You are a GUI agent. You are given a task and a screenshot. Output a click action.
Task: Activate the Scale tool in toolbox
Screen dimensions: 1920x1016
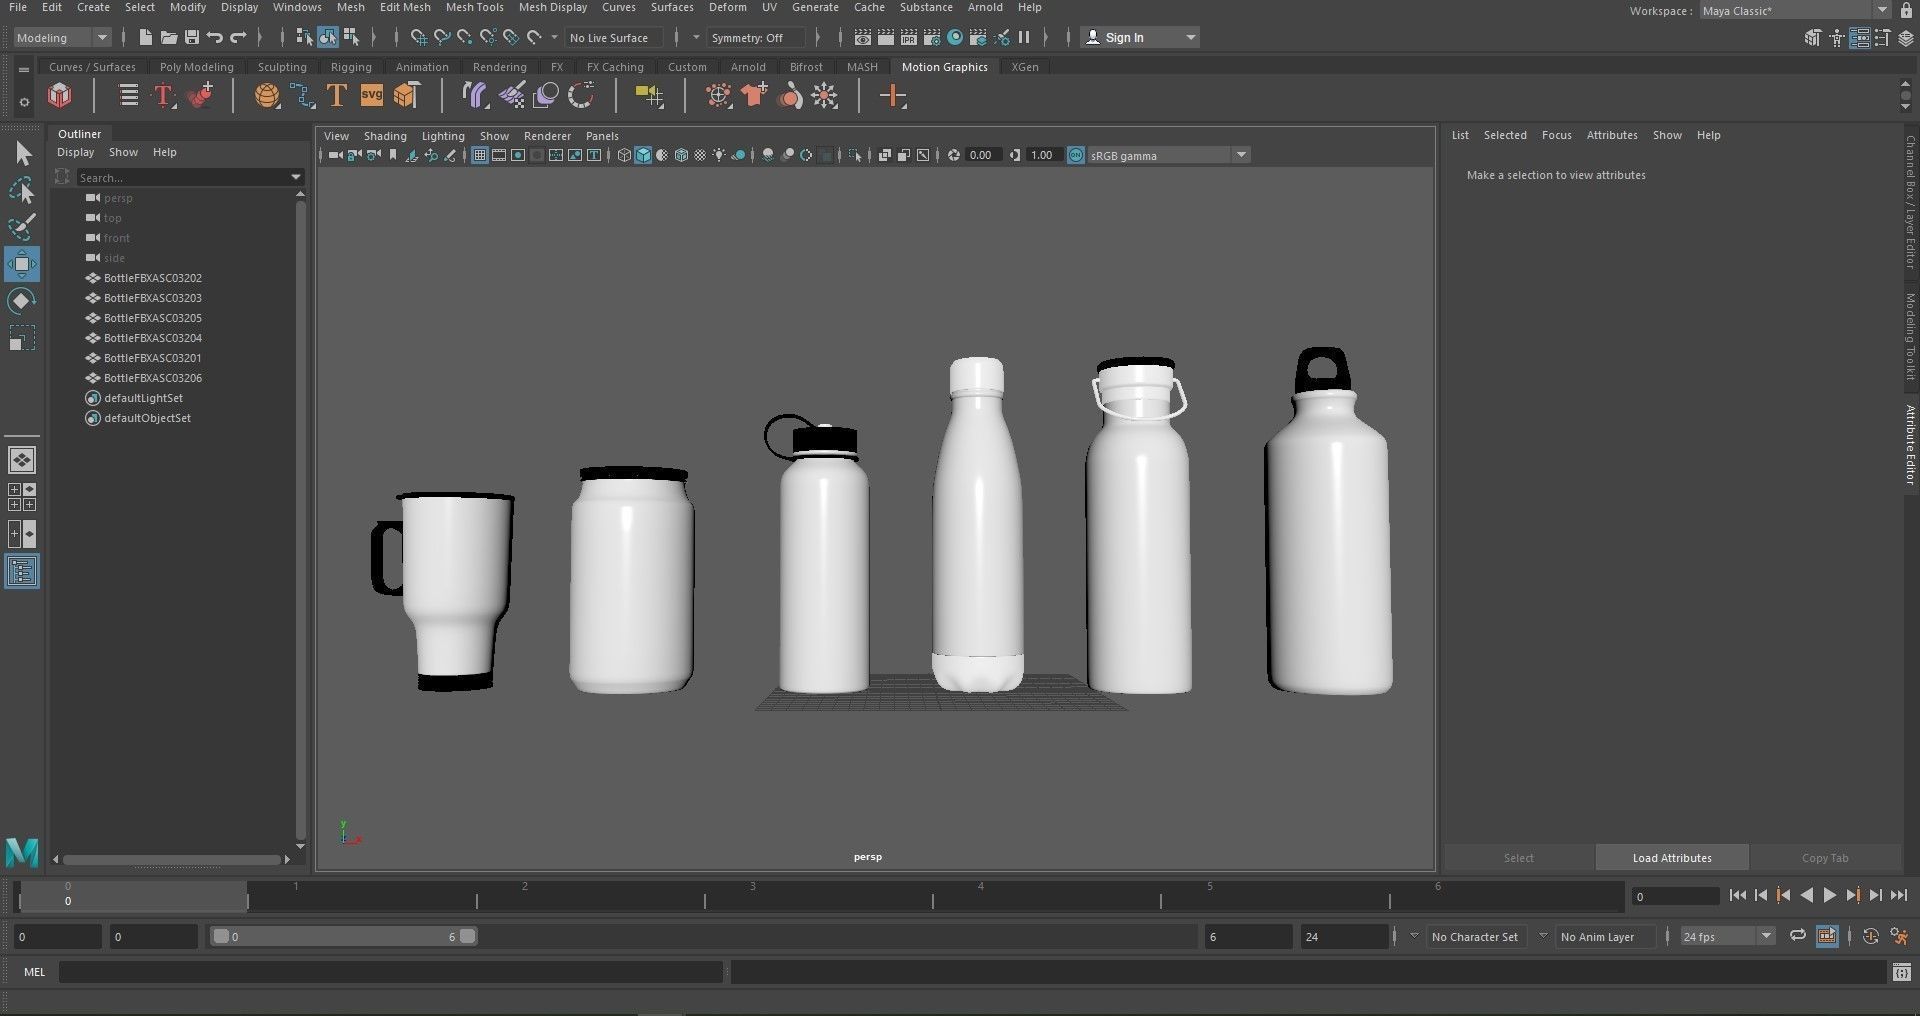(22, 338)
